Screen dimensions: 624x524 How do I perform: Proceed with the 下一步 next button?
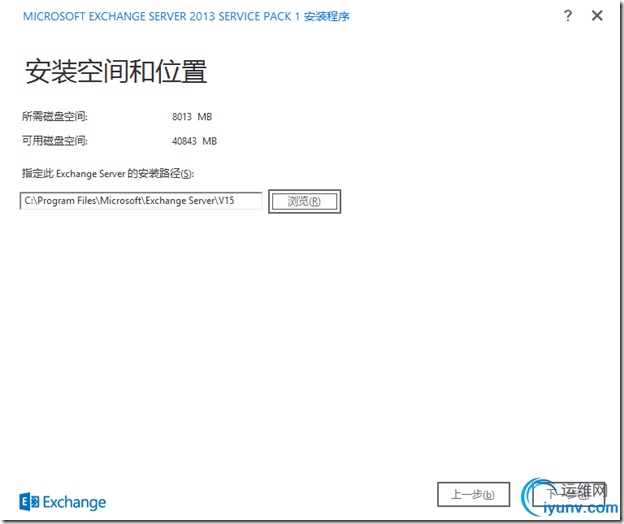tap(569, 495)
